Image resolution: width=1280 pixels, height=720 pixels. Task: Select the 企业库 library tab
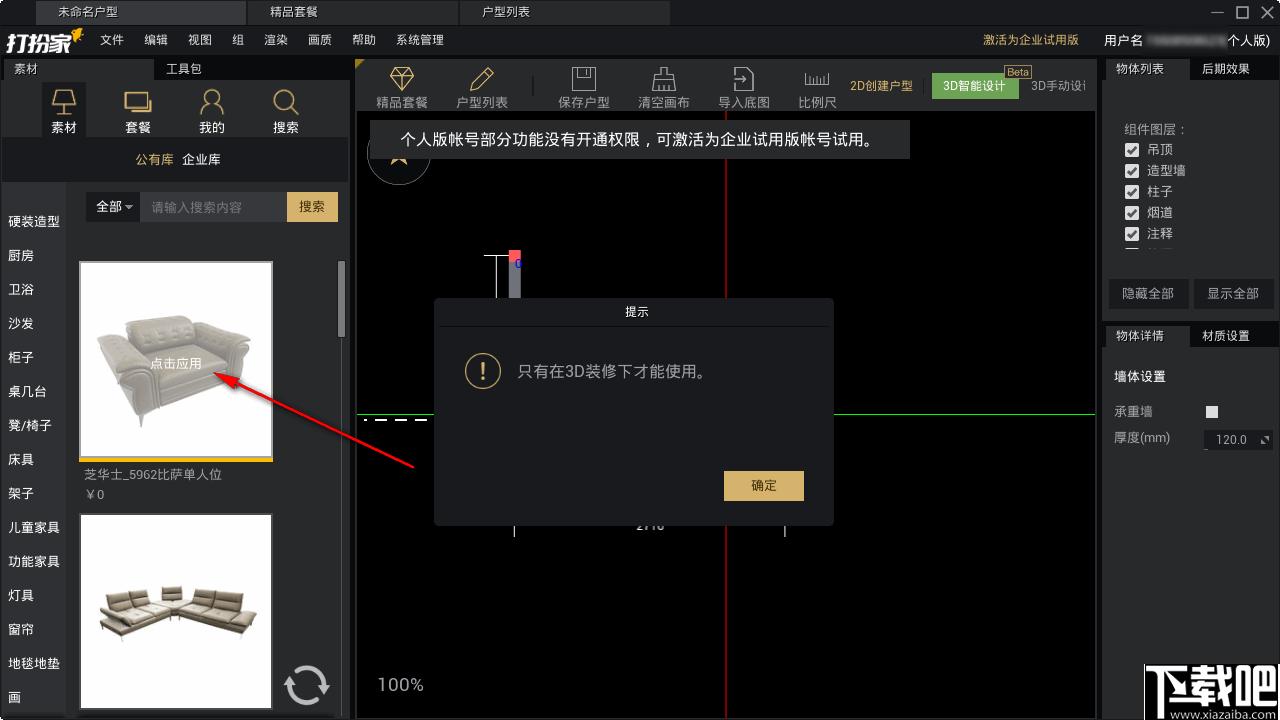point(202,160)
